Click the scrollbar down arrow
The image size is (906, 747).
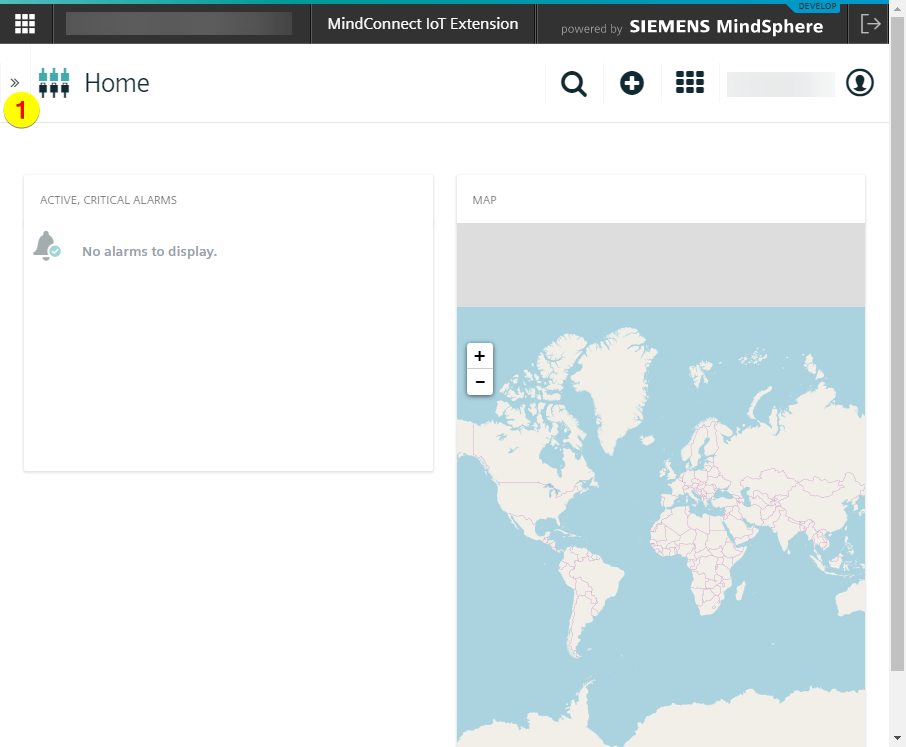tap(897, 738)
